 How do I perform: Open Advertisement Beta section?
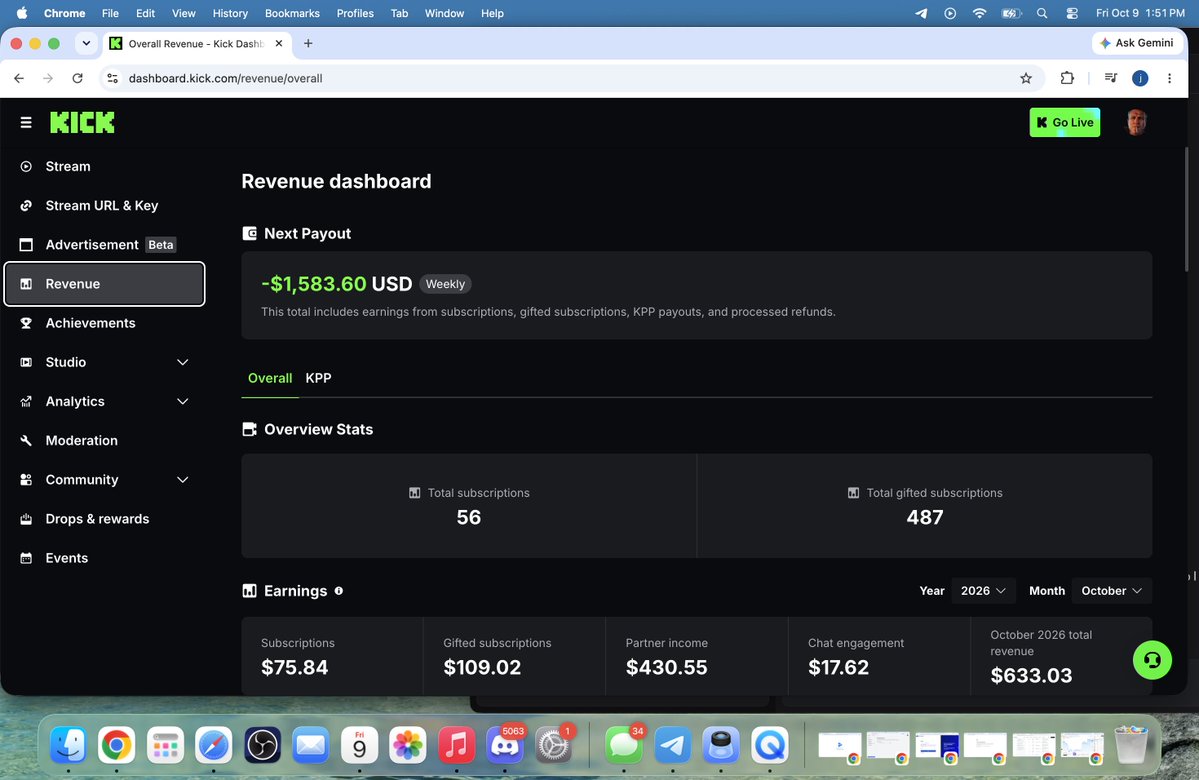point(104,245)
